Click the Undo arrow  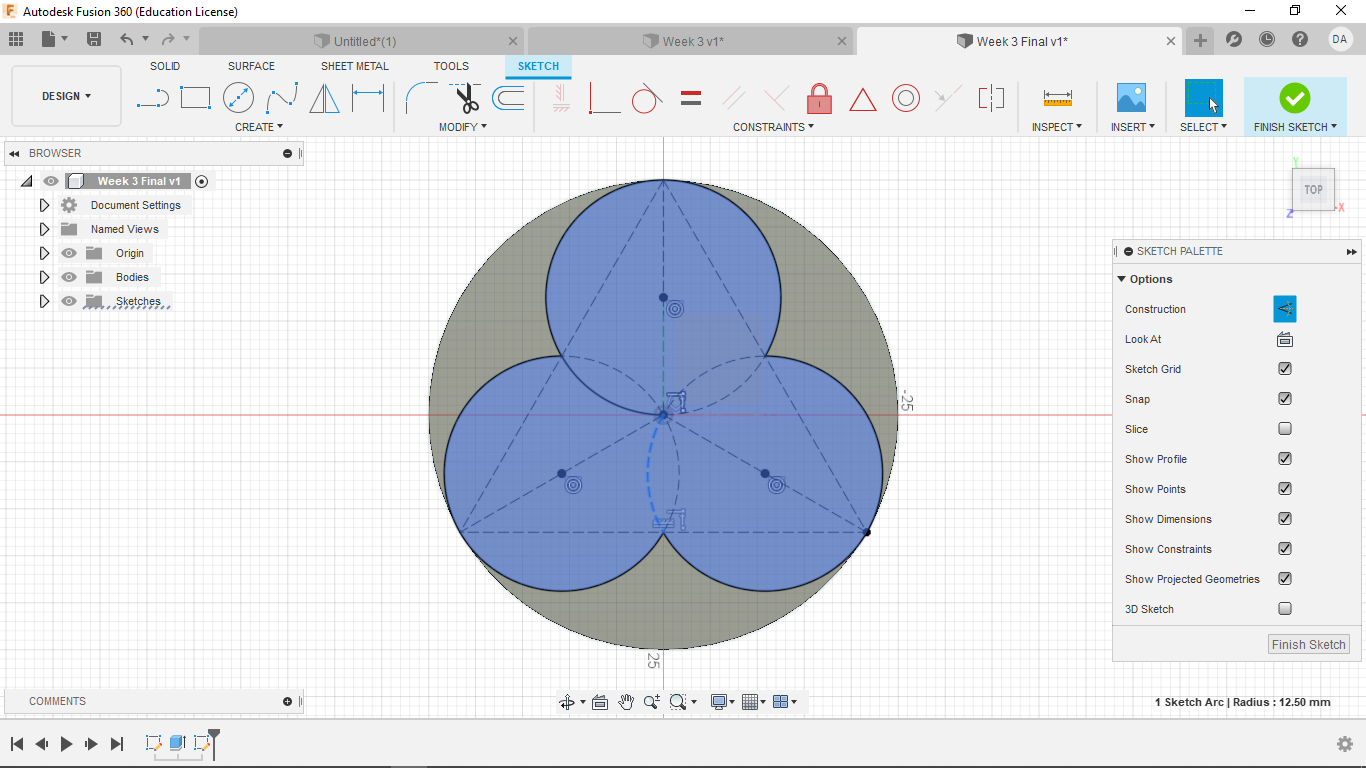click(126, 40)
